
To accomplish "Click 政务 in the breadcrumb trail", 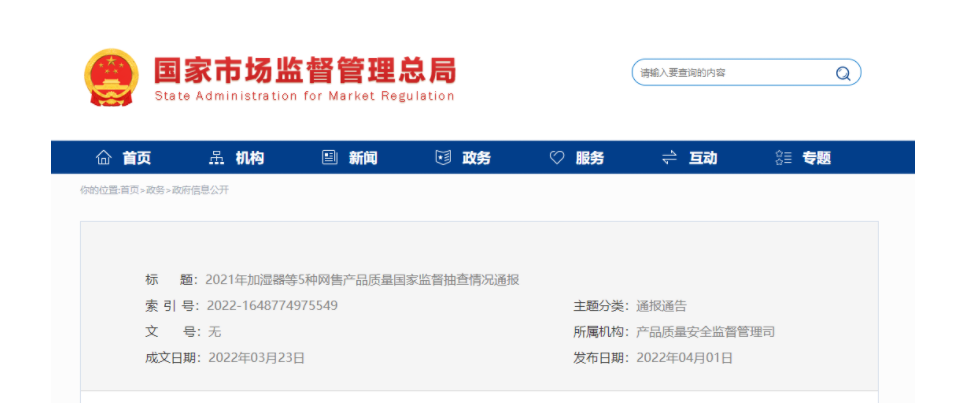I will click(155, 190).
